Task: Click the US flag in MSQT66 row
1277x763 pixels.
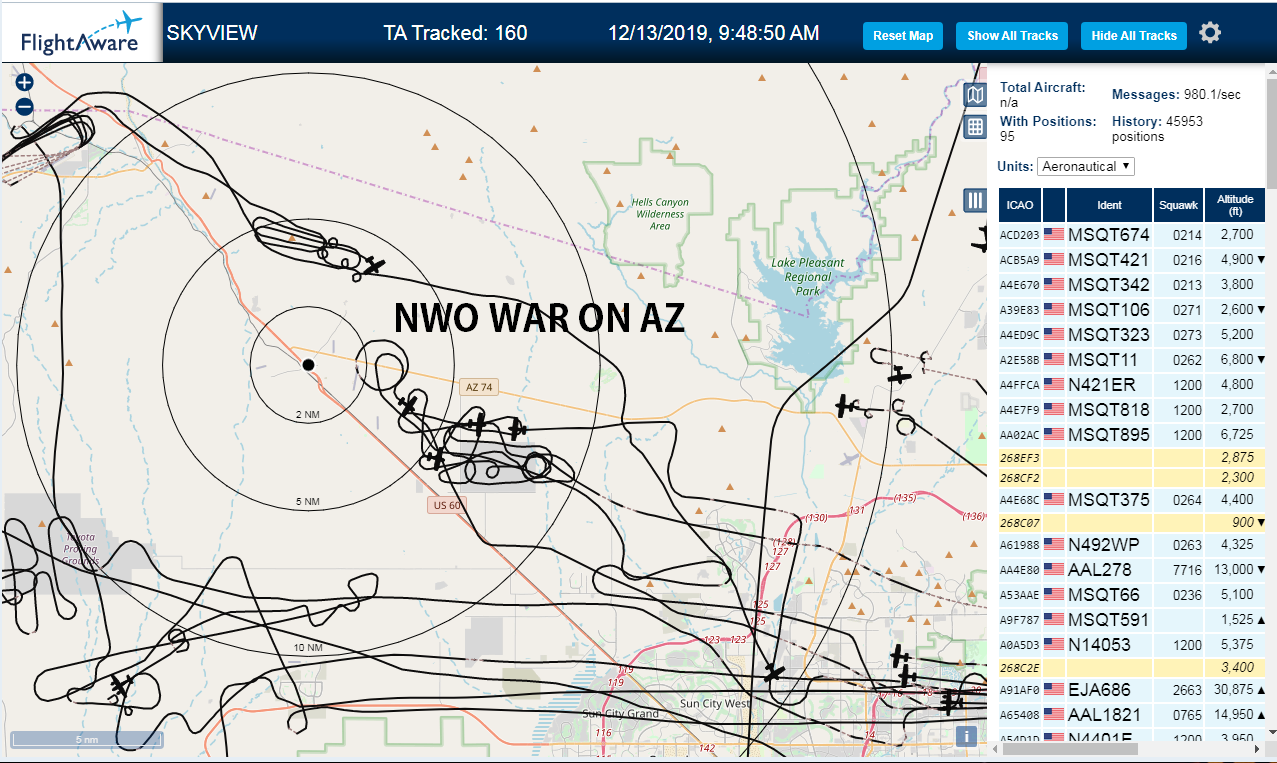Action: [x=1054, y=595]
